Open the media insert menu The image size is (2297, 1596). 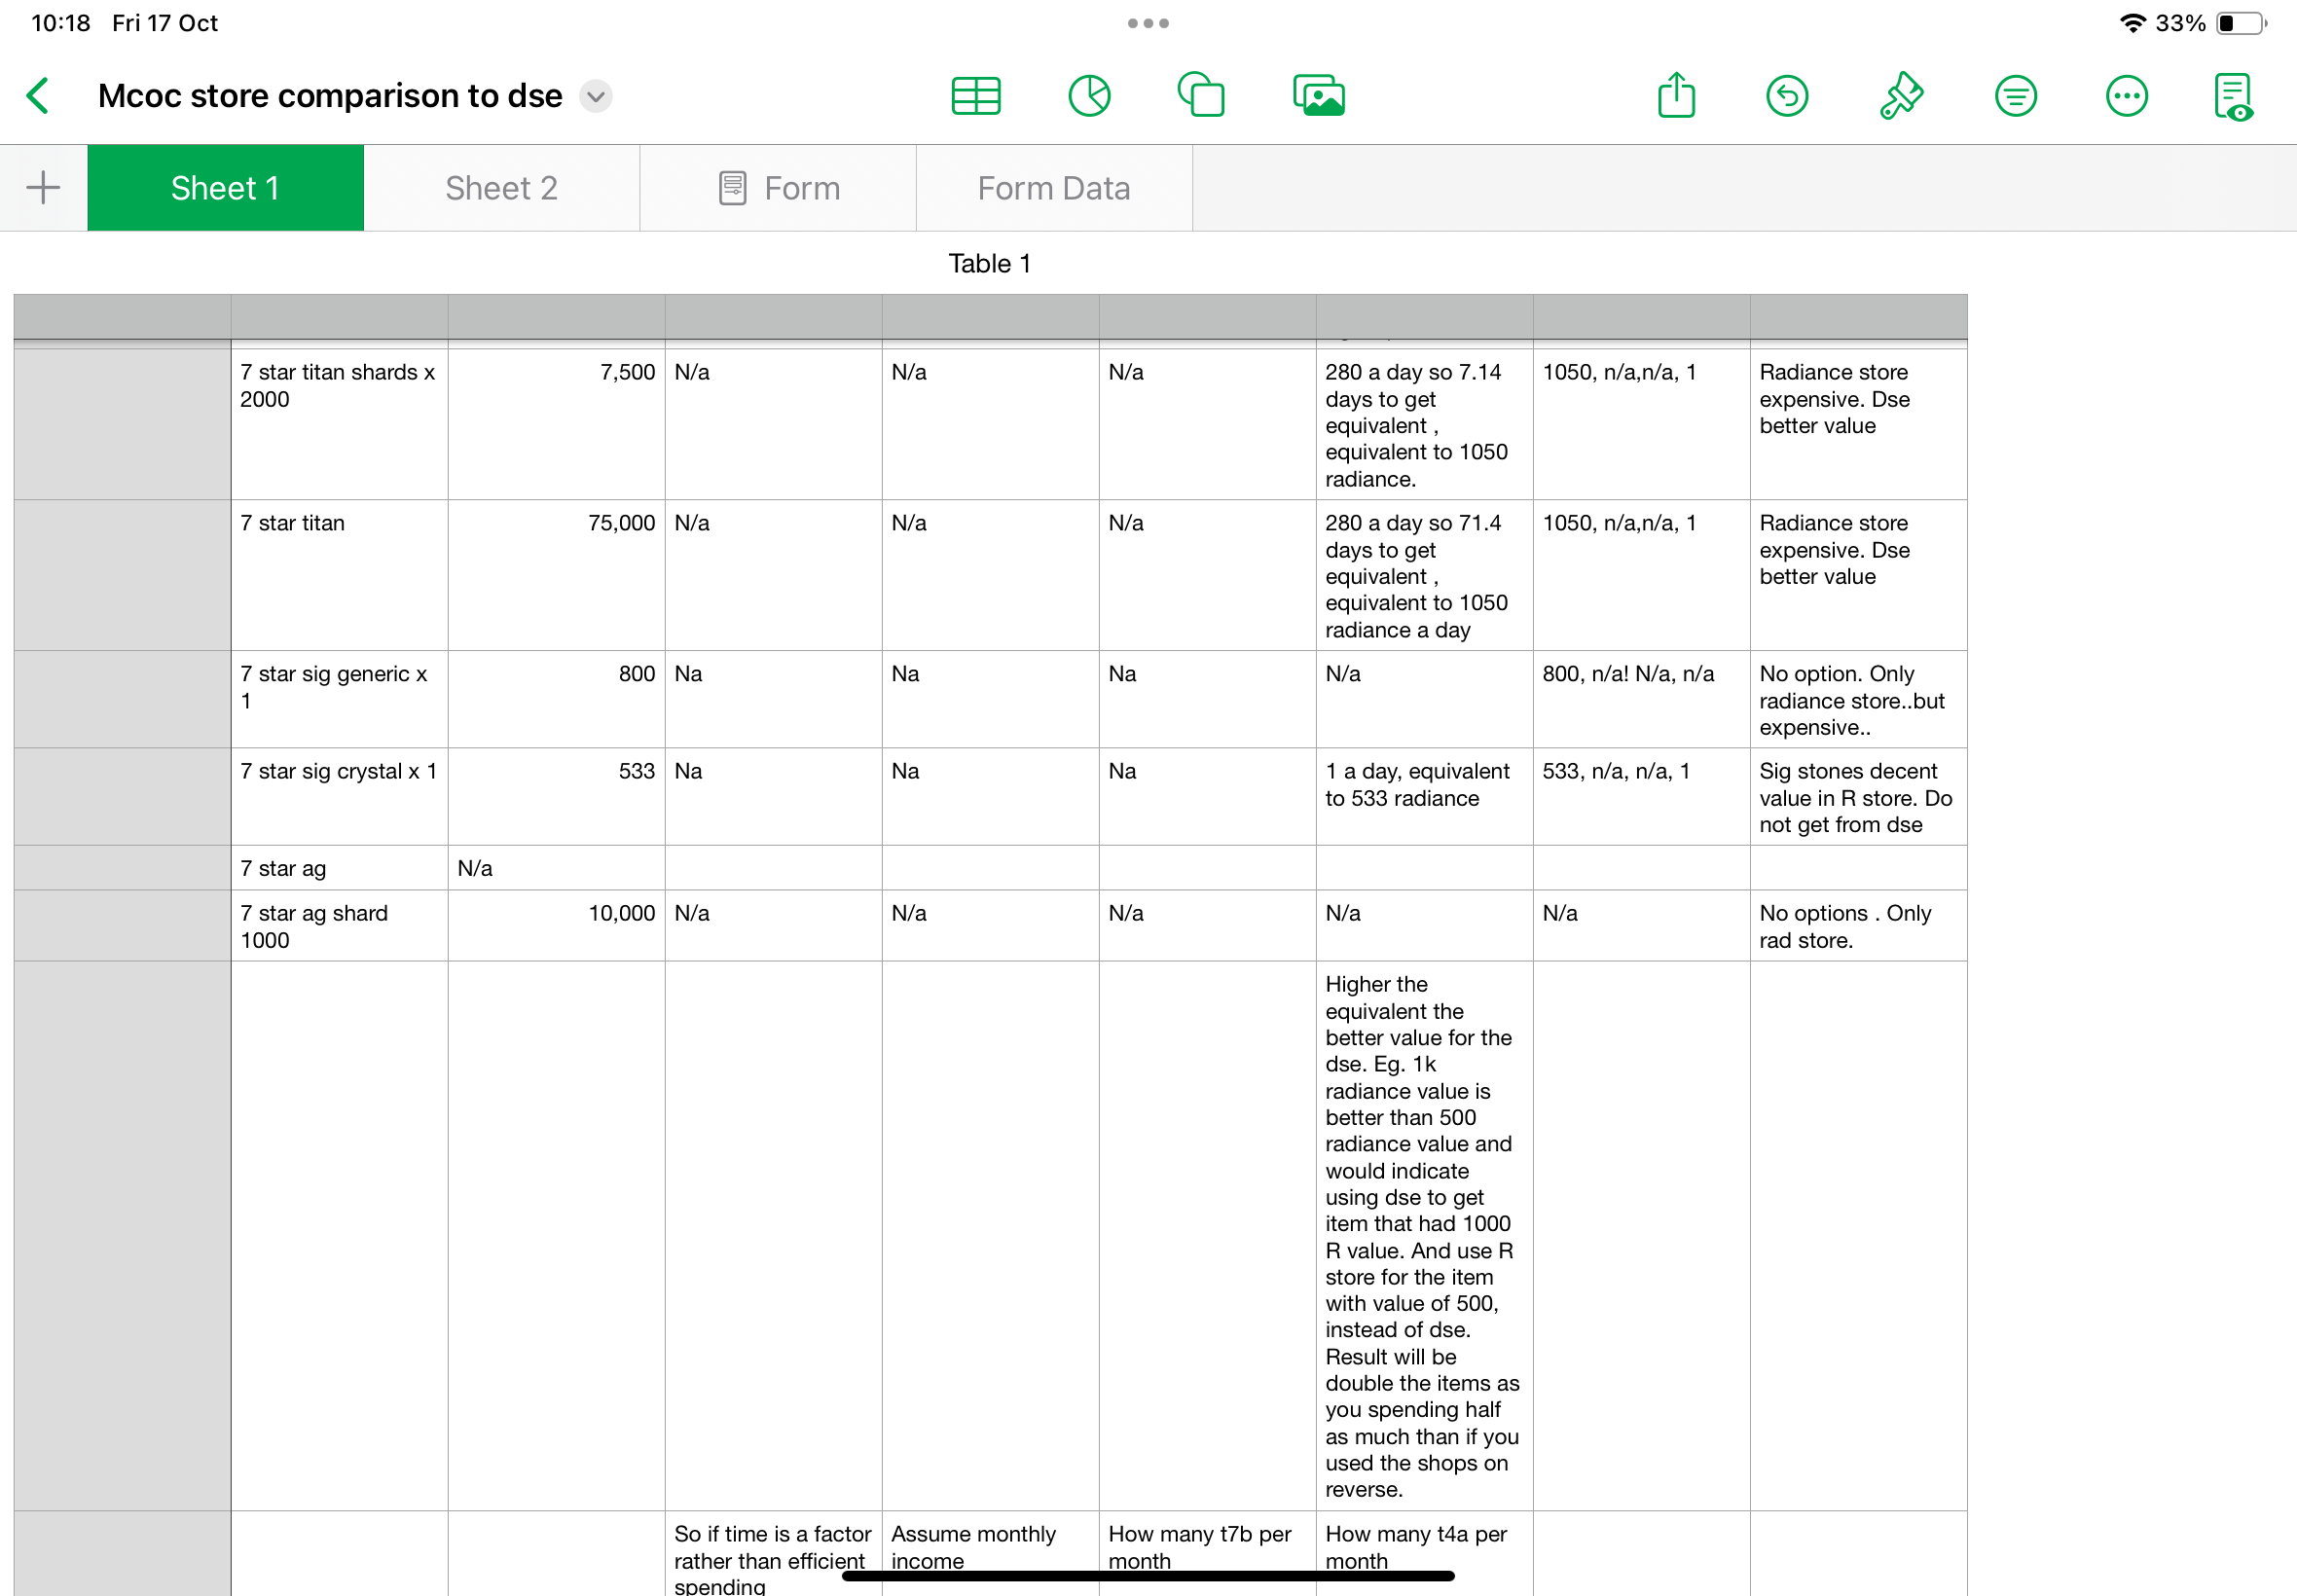point(1318,96)
